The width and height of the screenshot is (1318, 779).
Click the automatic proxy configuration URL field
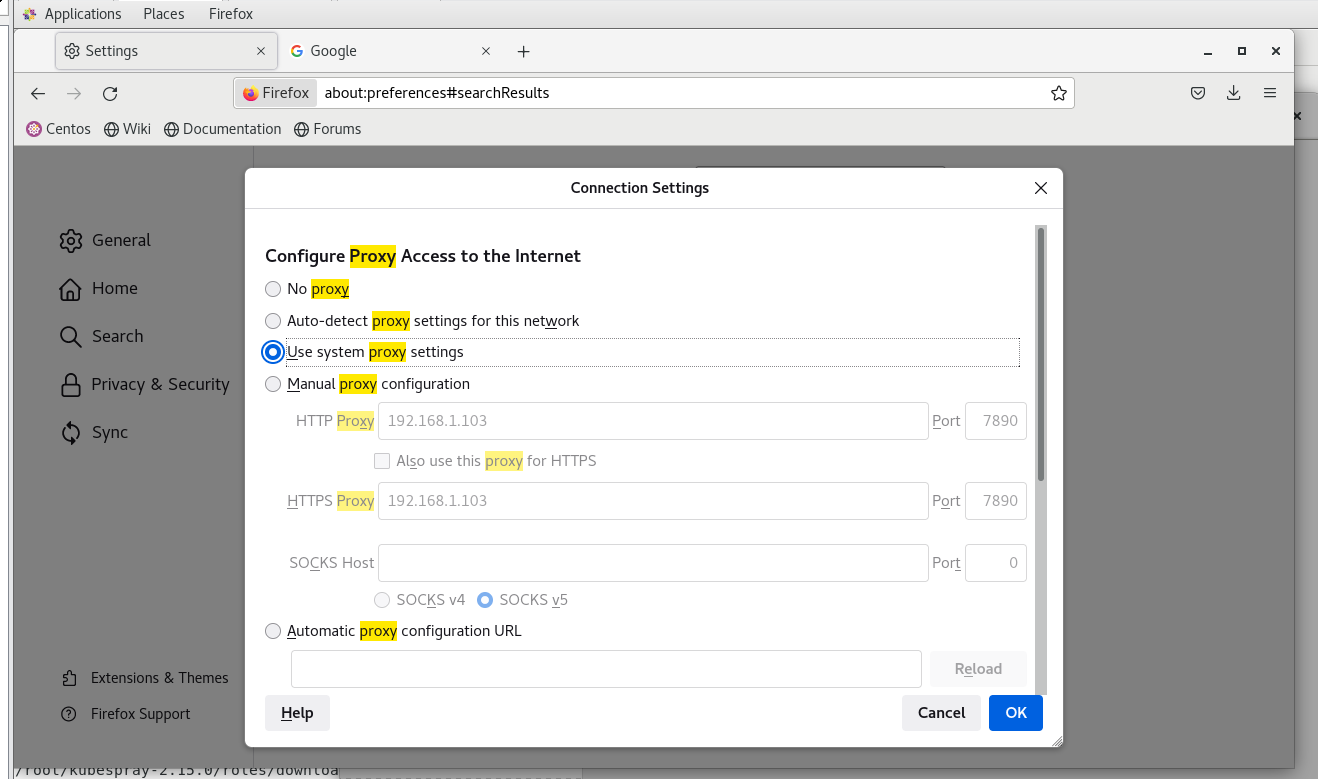click(x=606, y=669)
